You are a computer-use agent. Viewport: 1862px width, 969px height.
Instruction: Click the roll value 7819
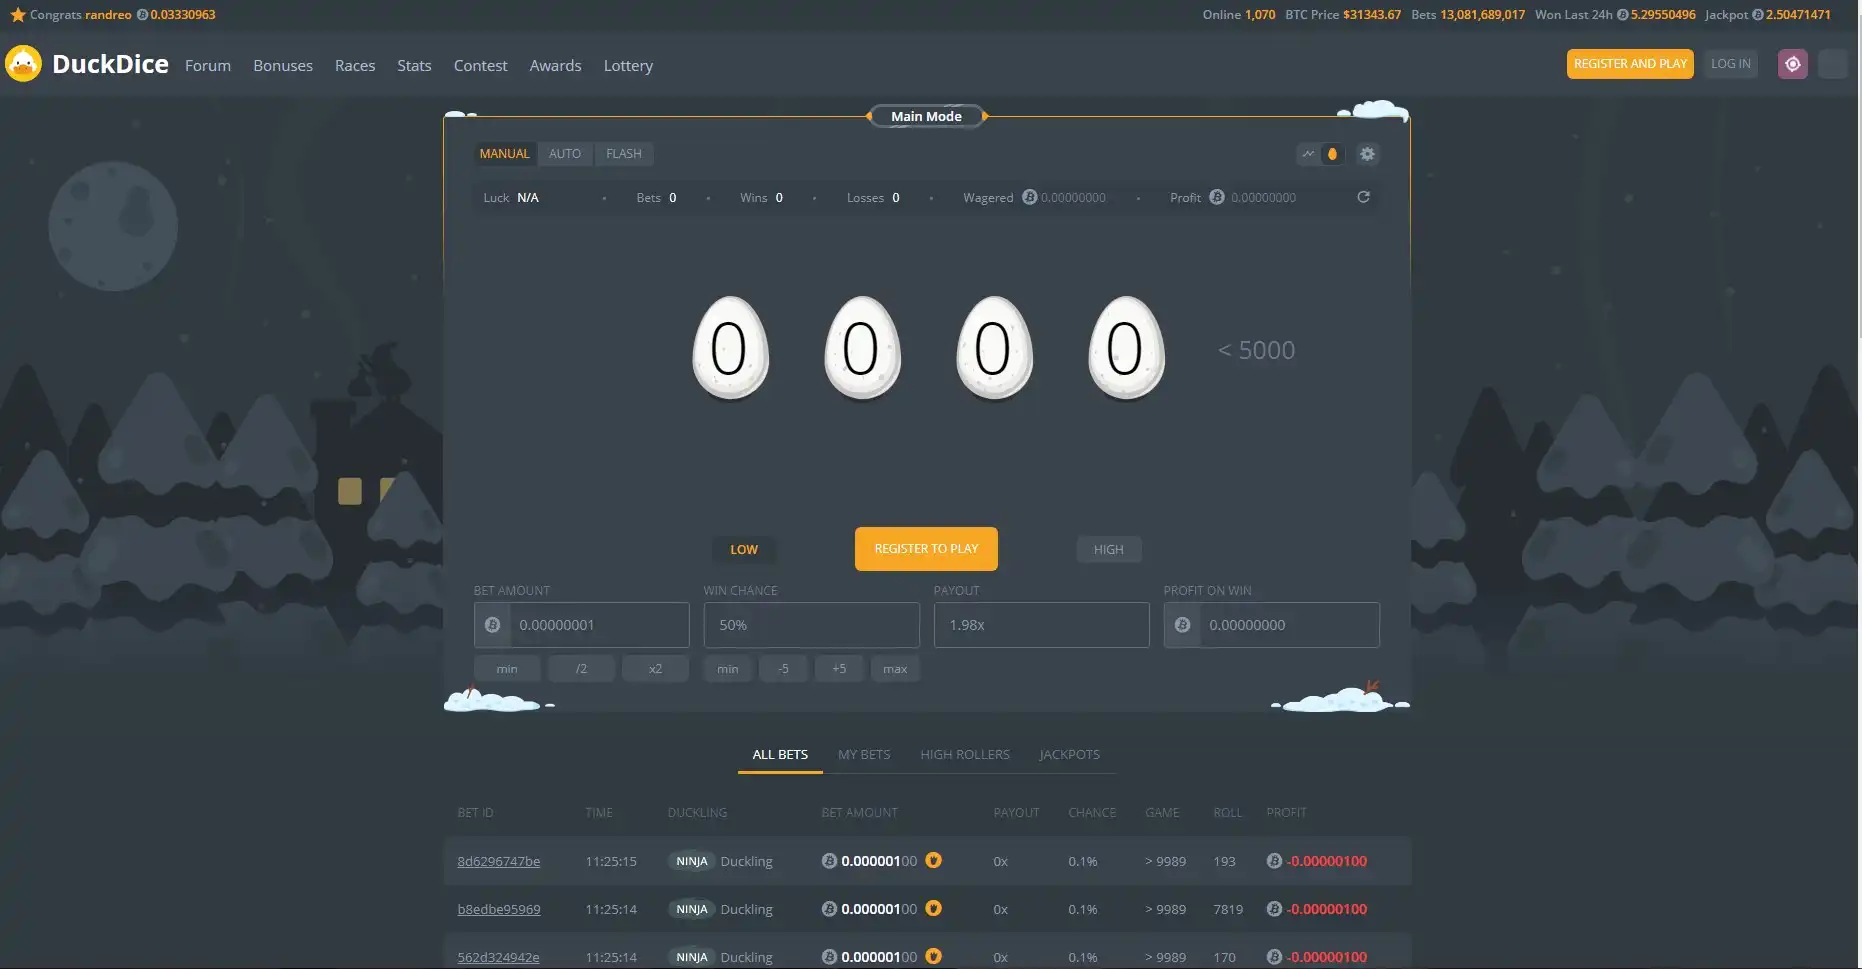coord(1228,909)
